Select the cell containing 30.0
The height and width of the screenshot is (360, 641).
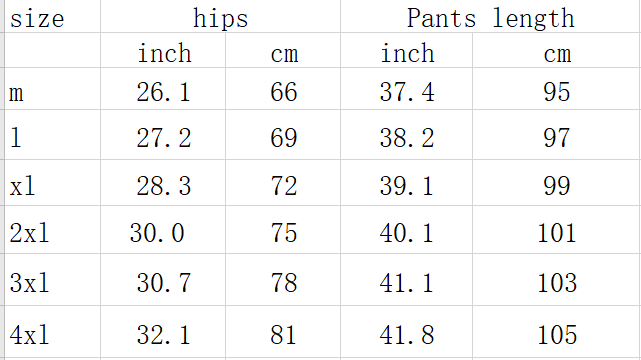[x=163, y=230]
